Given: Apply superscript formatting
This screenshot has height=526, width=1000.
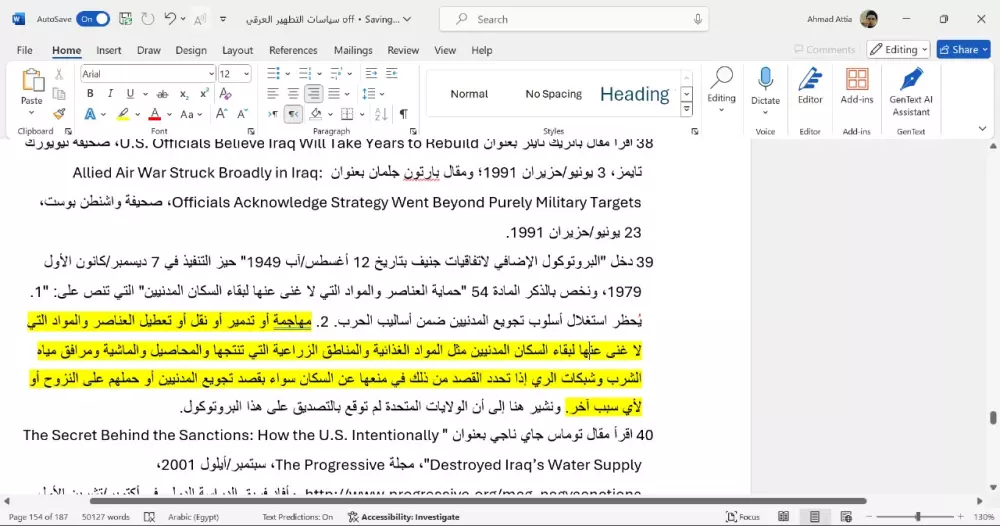Looking at the screenshot, I should pyautogui.click(x=204, y=94).
